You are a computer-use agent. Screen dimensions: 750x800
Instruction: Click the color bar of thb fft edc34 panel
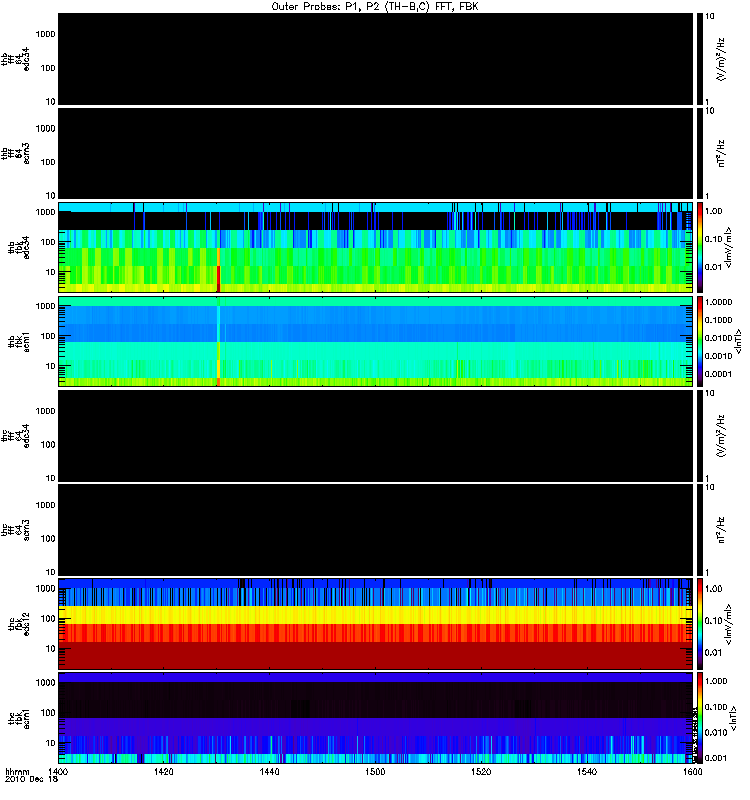pyautogui.click(x=700, y=59)
